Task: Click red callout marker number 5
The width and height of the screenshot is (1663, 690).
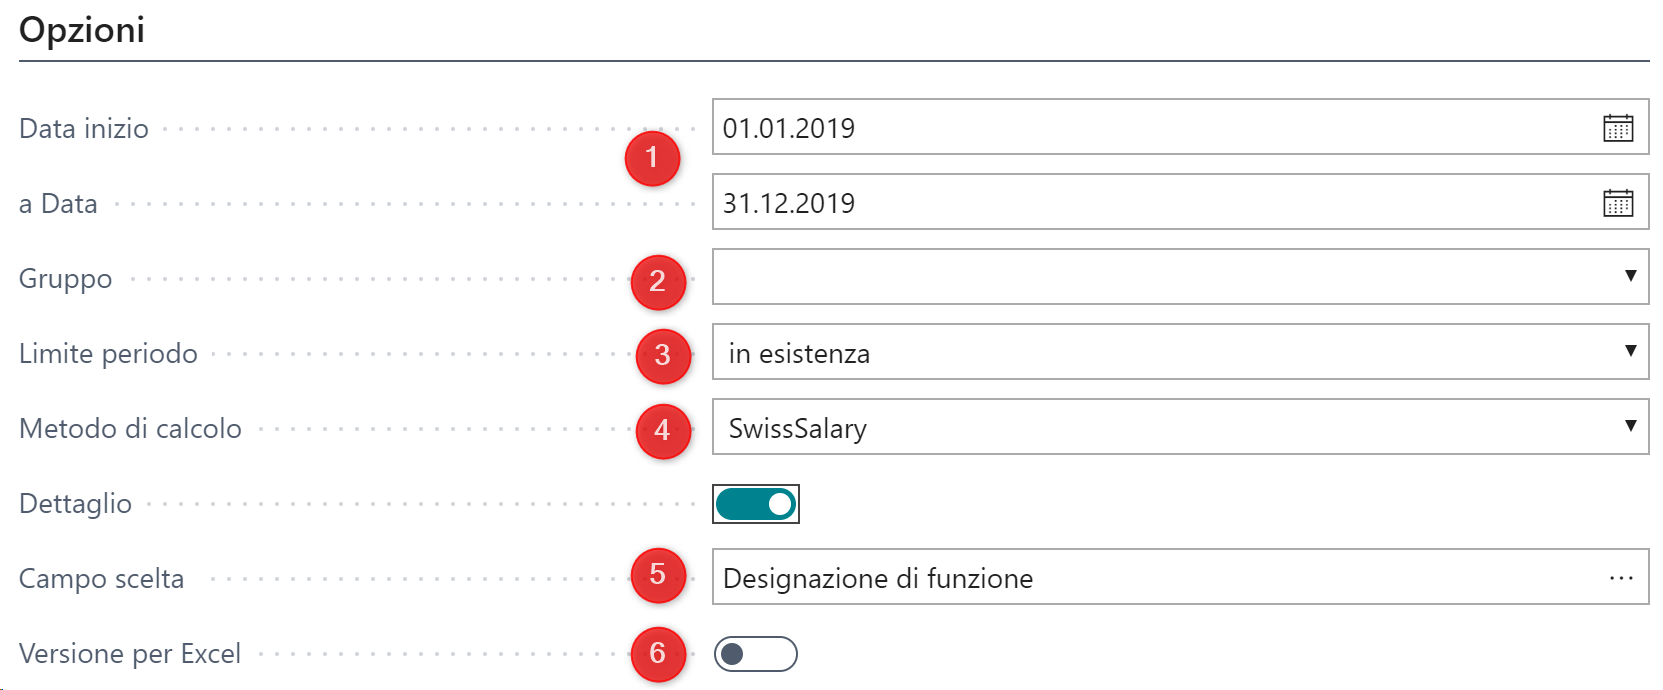Action: pos(657,574)
